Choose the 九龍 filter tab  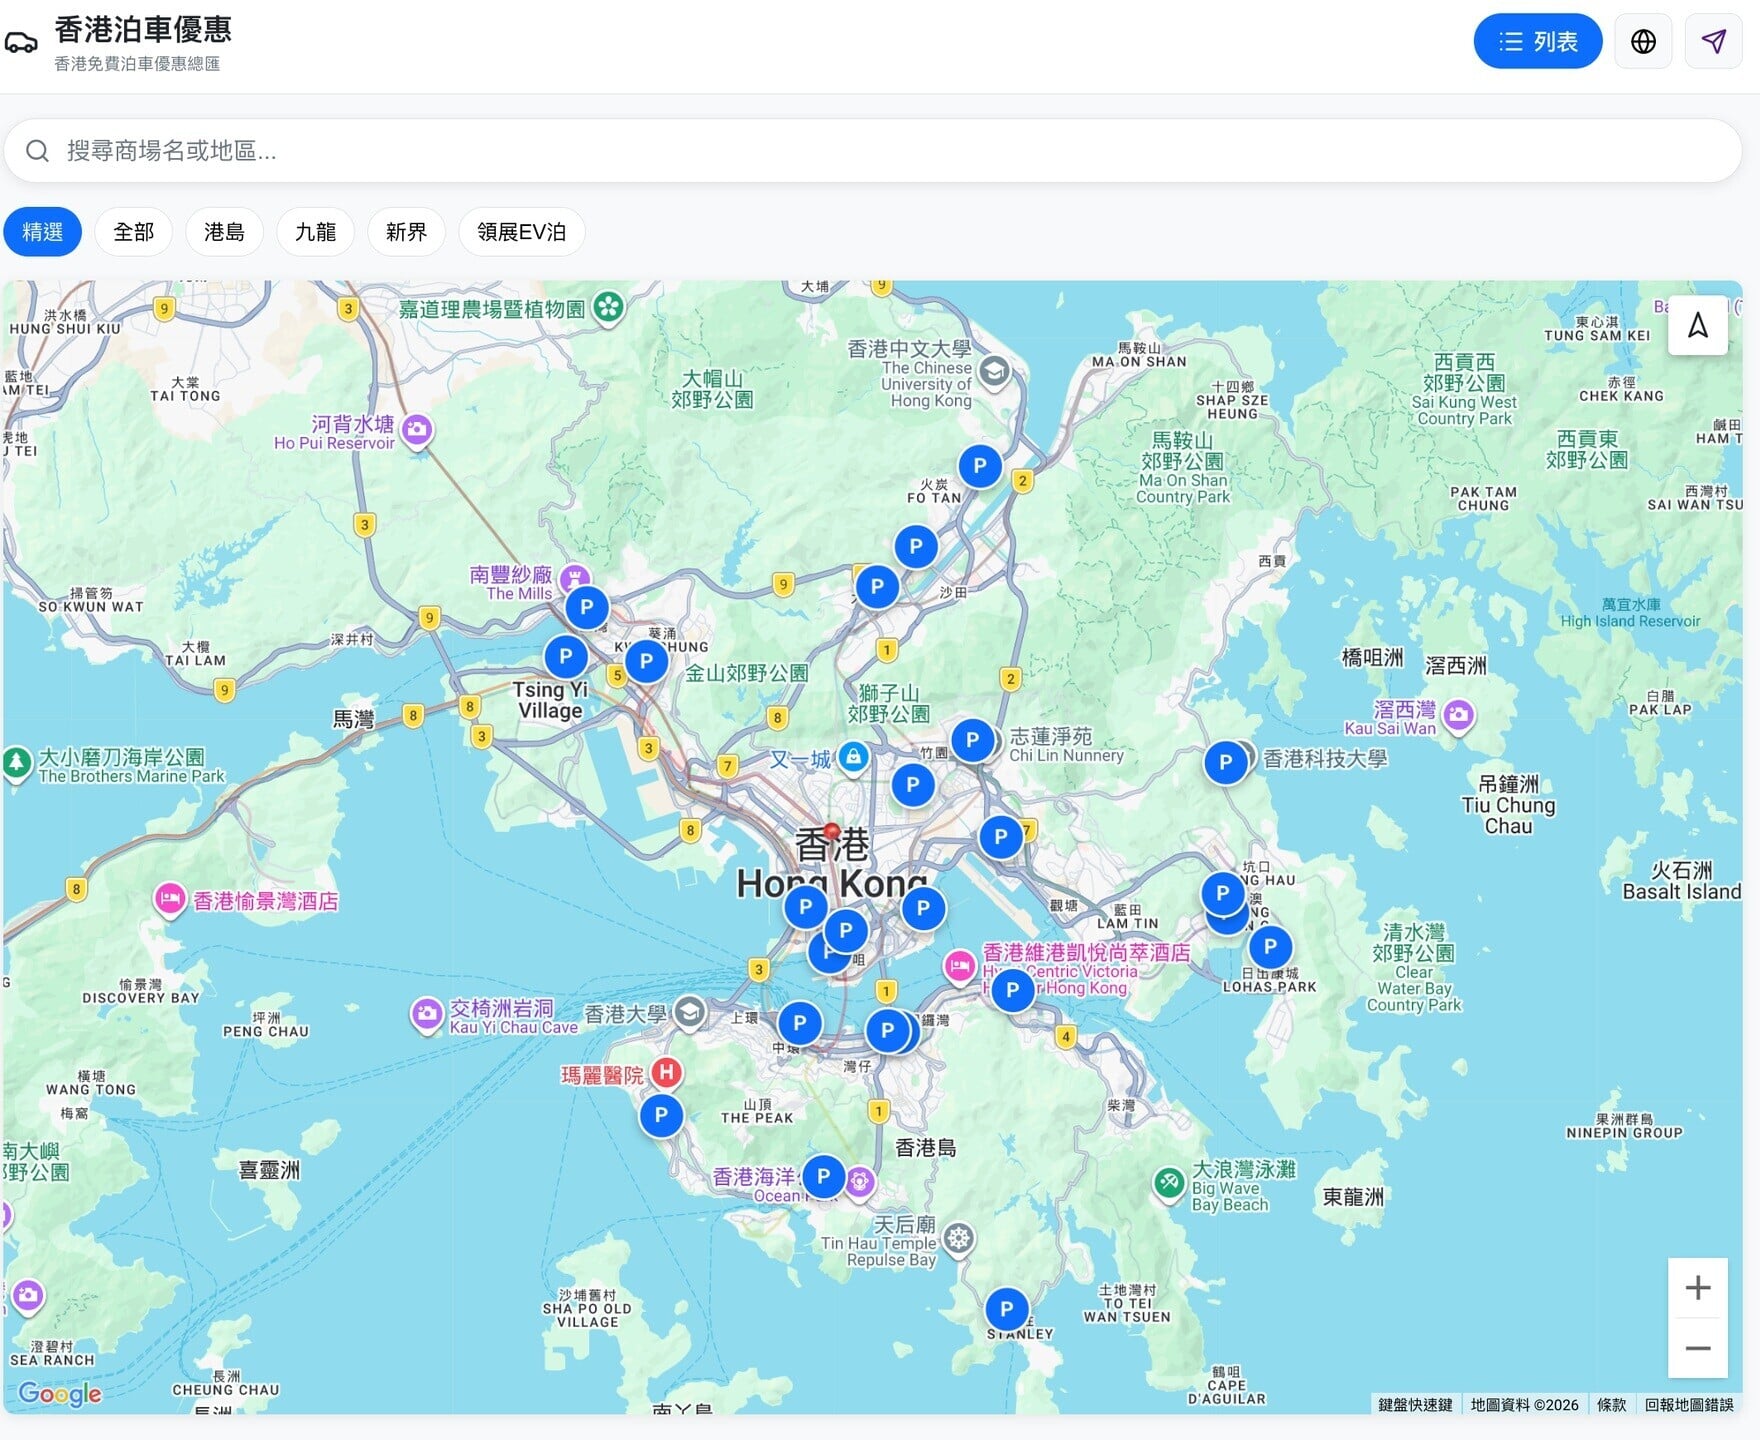pyautogui.click(x=315, y=232)
